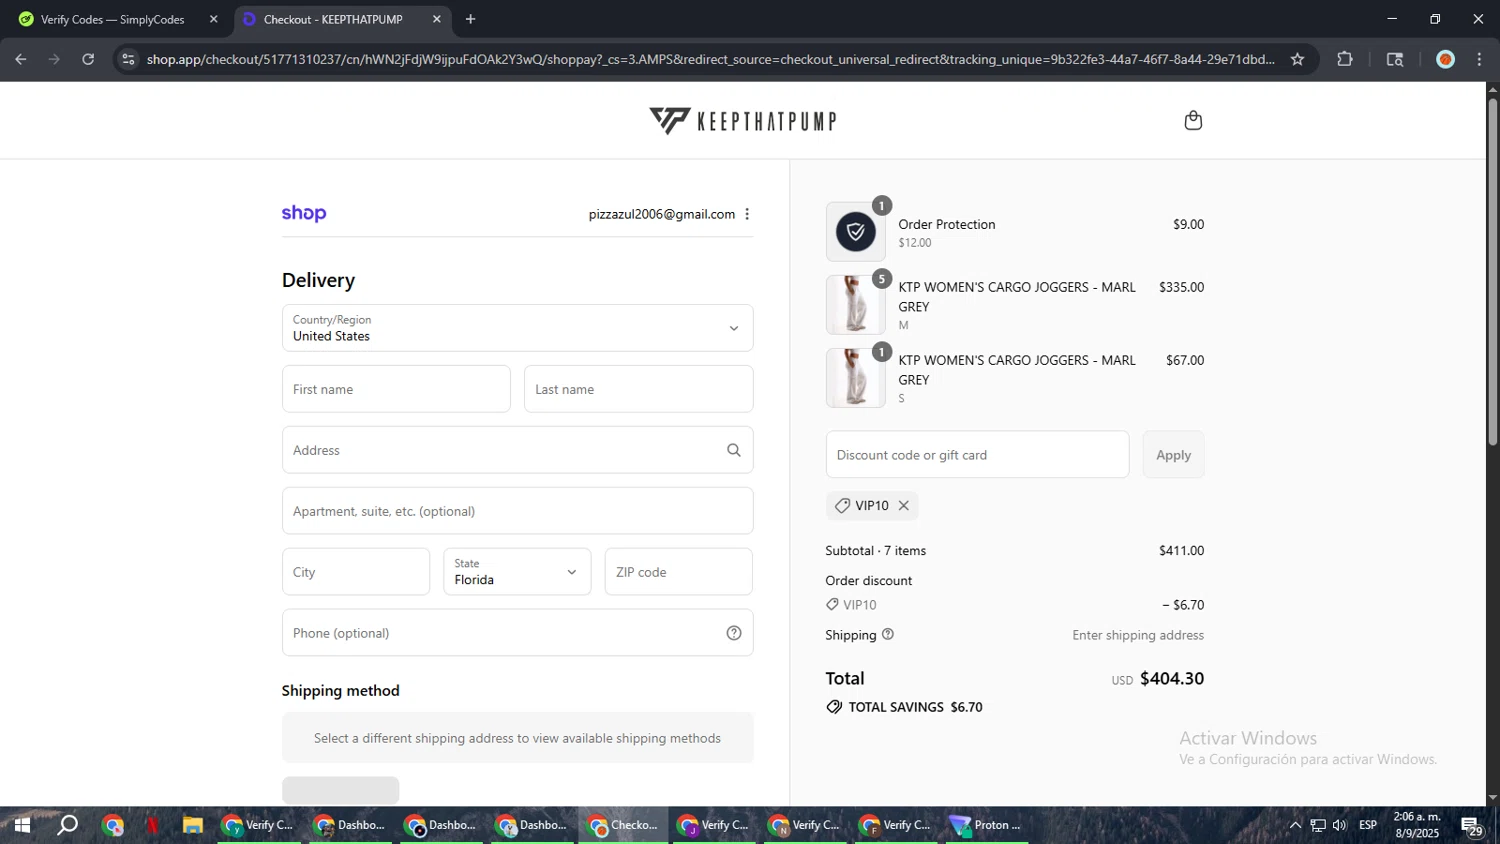Focus the Discount code or gift card field
Image resolution: width=1500 pixels, height=844 pixels.
pos(977,455)
